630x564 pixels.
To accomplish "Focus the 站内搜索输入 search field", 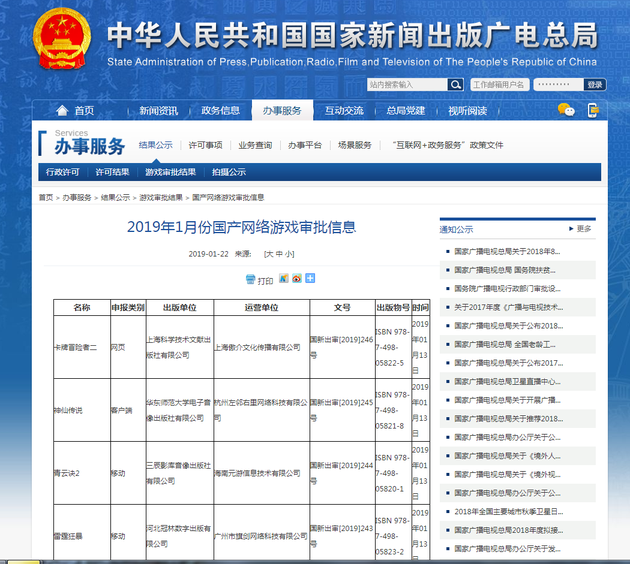I will (407, 85).
